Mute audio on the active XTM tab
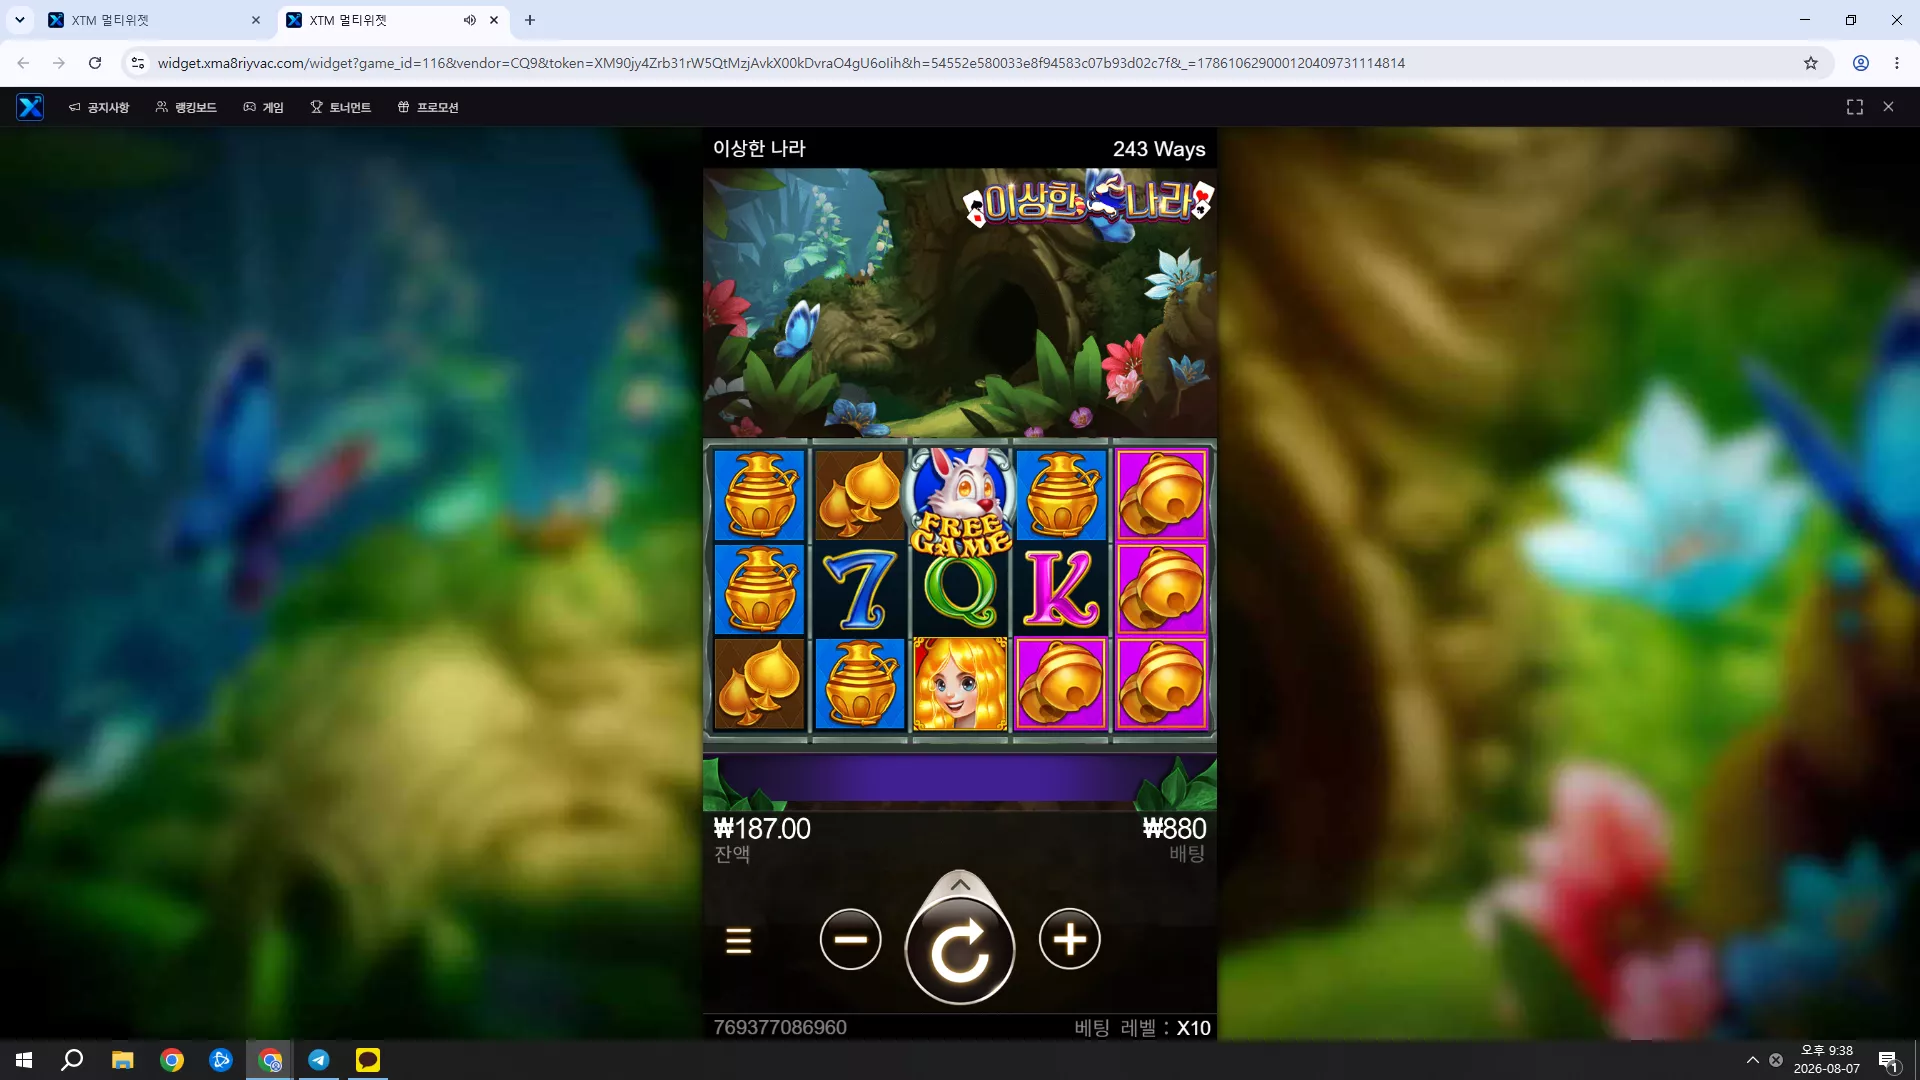This screenshot has height=1080, width=1920. 470,20
